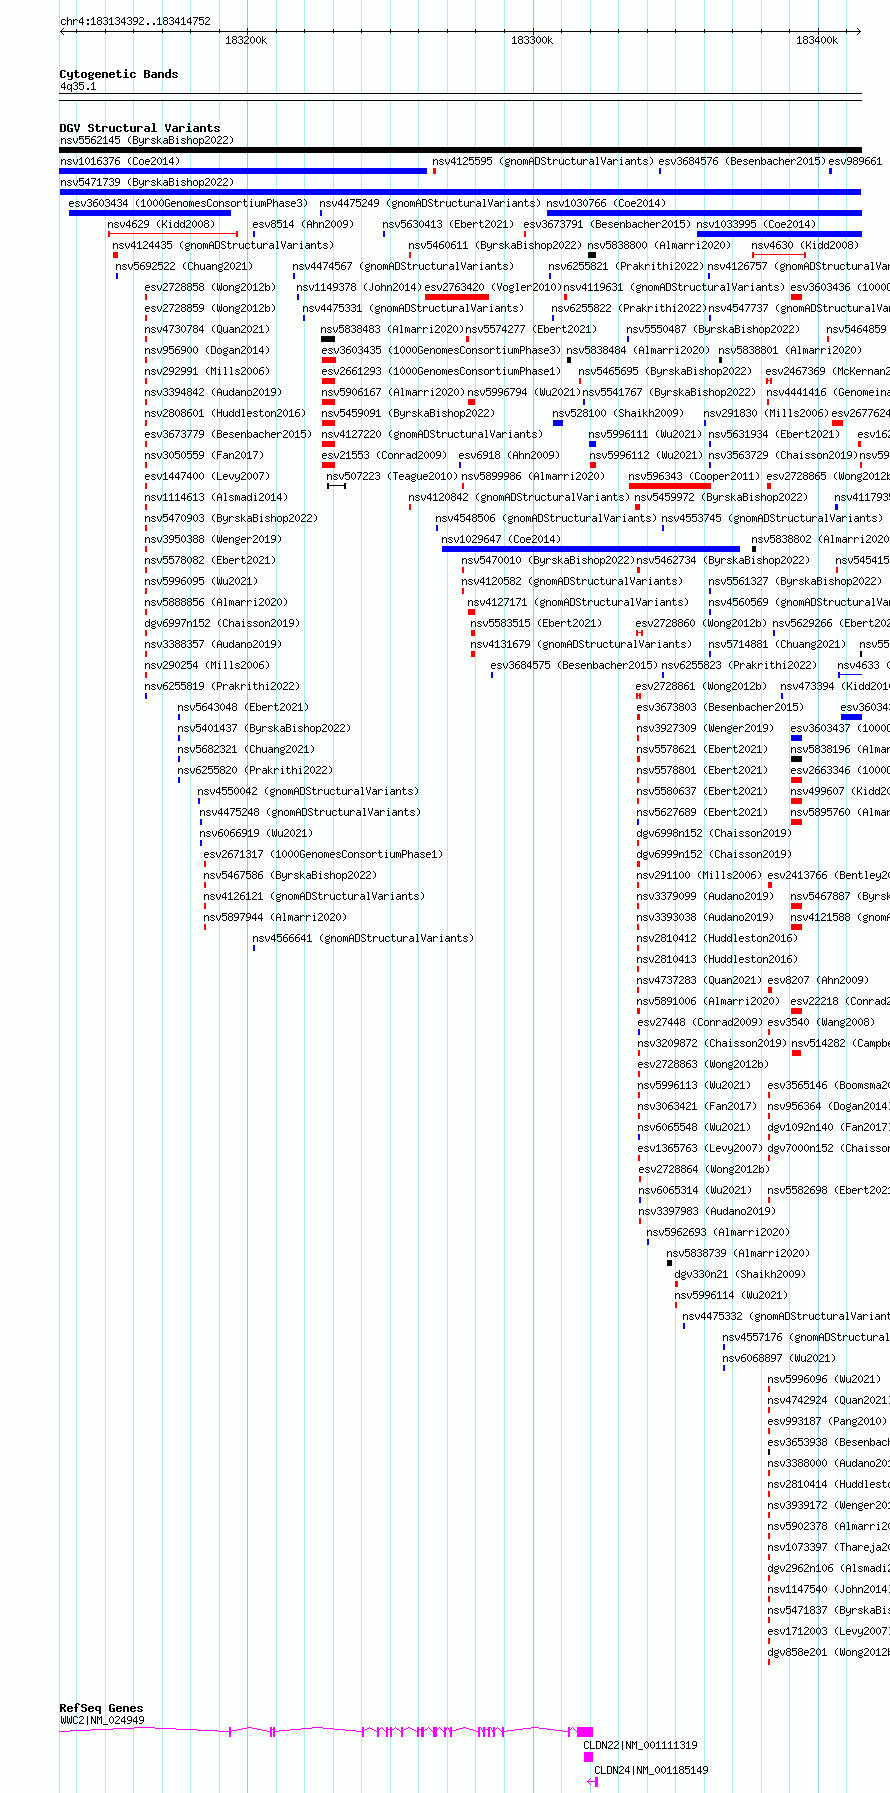Click dgv6997n152 (Chaisson2019) label
Image resolution: width=890 pixels, height=1793 pixels.
point(221,623)
